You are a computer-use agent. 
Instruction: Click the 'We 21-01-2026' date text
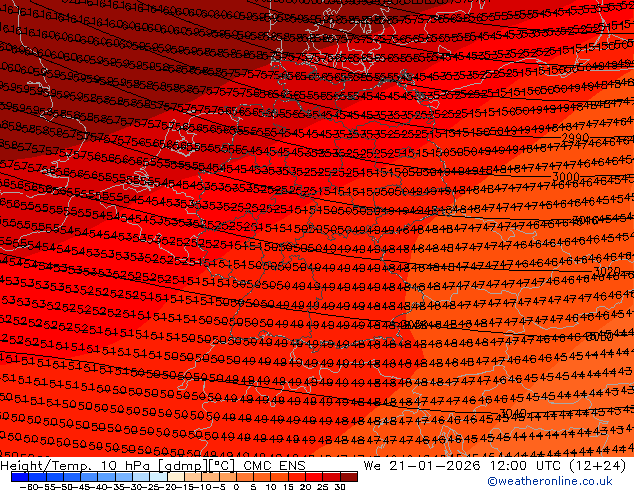[422, 466]
